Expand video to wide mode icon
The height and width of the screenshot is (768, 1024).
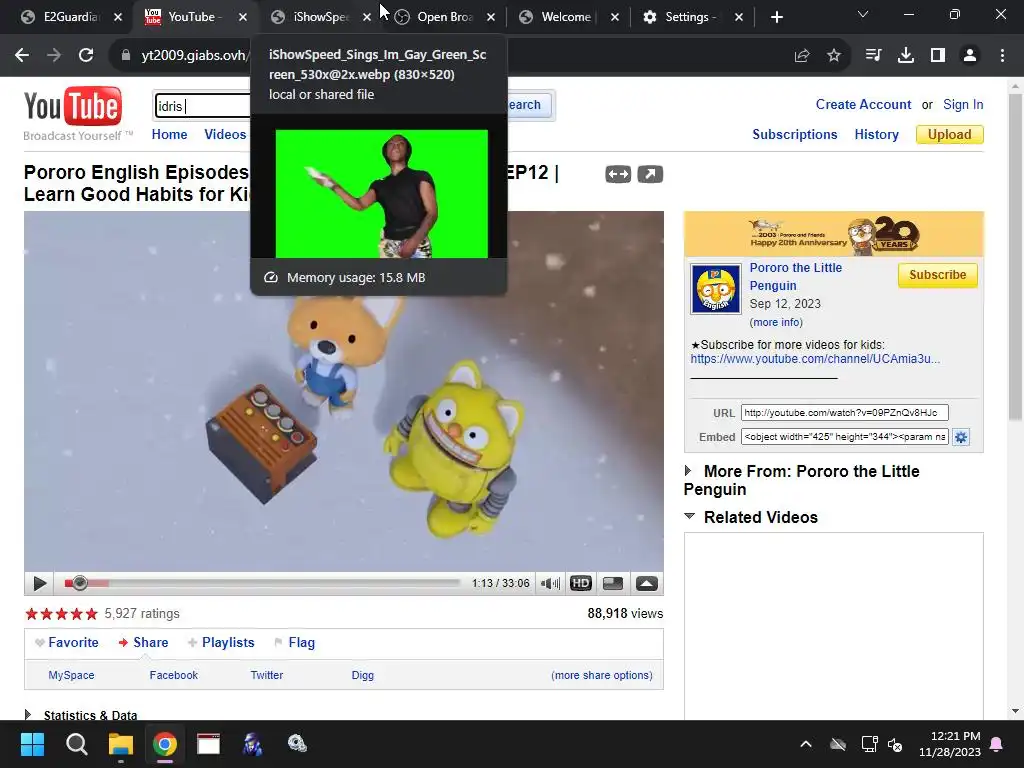618,174
